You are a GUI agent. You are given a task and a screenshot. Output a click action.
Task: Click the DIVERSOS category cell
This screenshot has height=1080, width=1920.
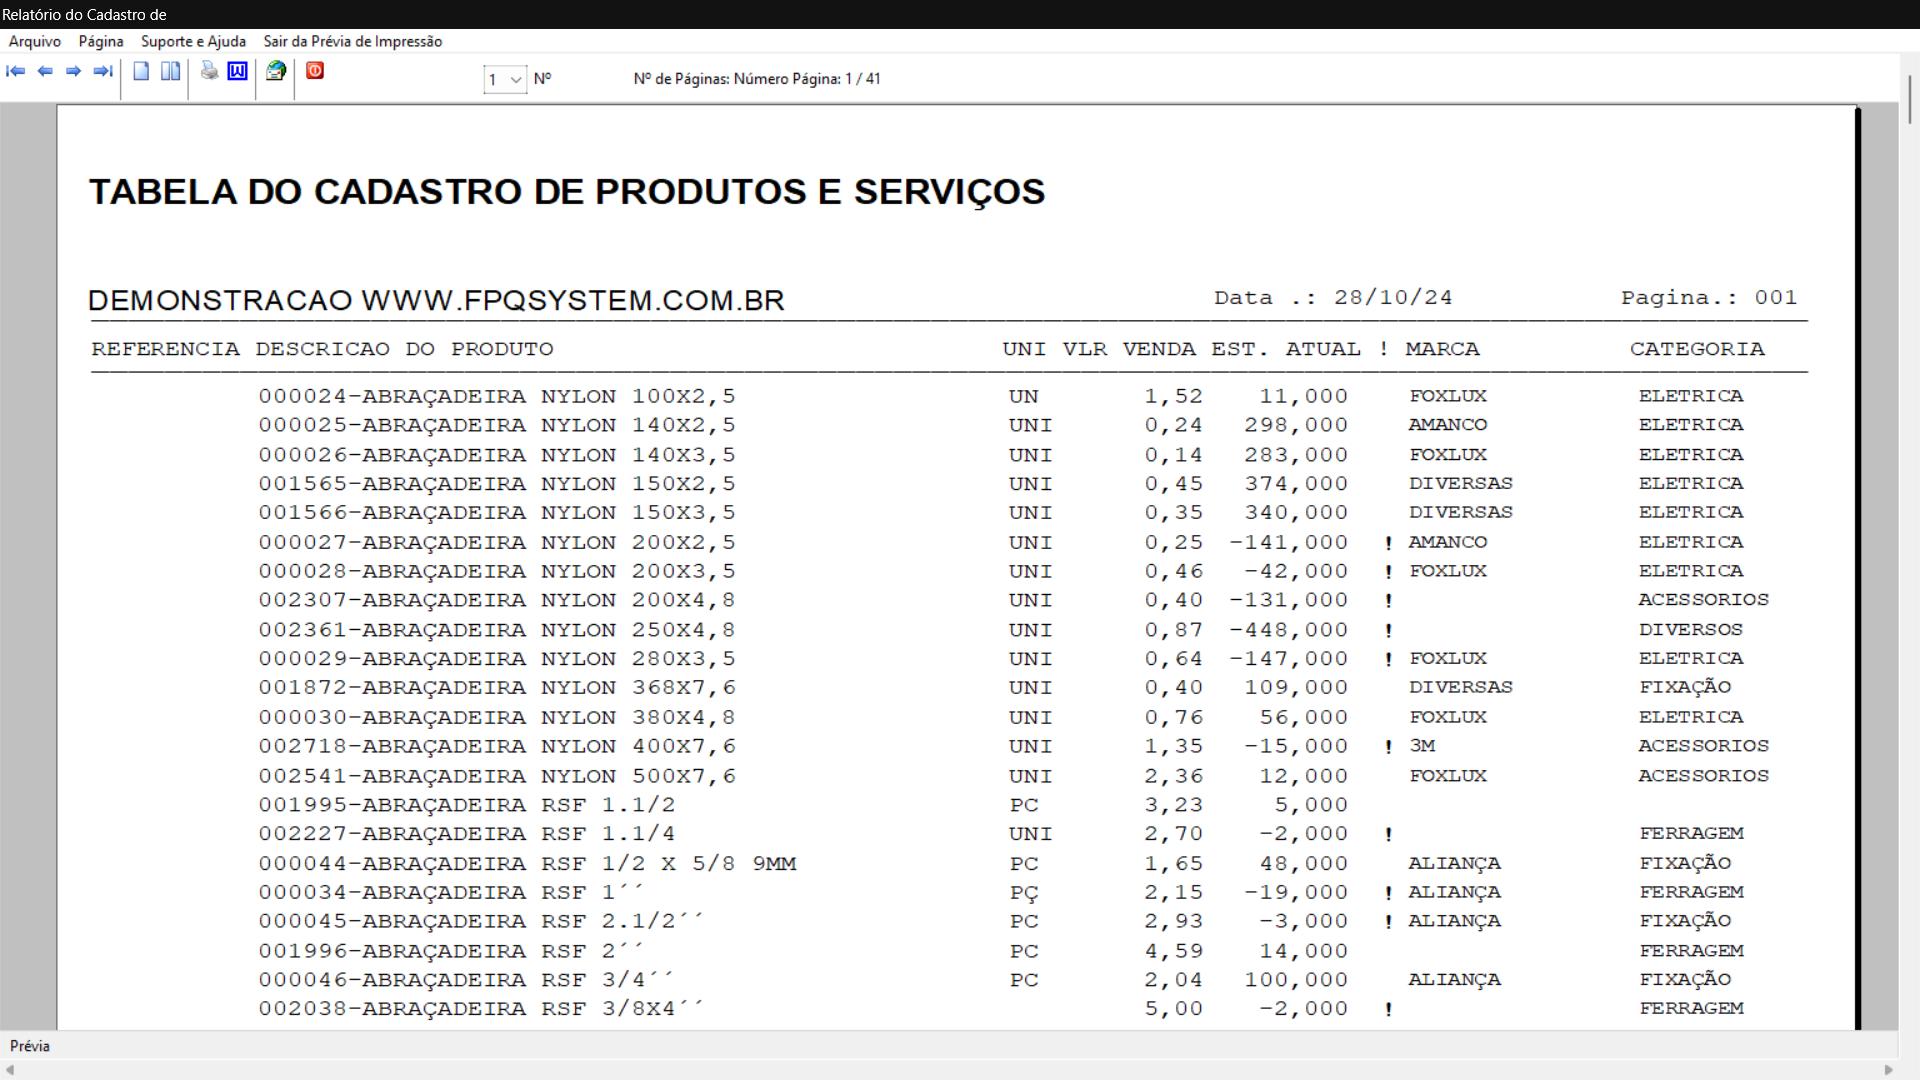(x=1691, y=630)
